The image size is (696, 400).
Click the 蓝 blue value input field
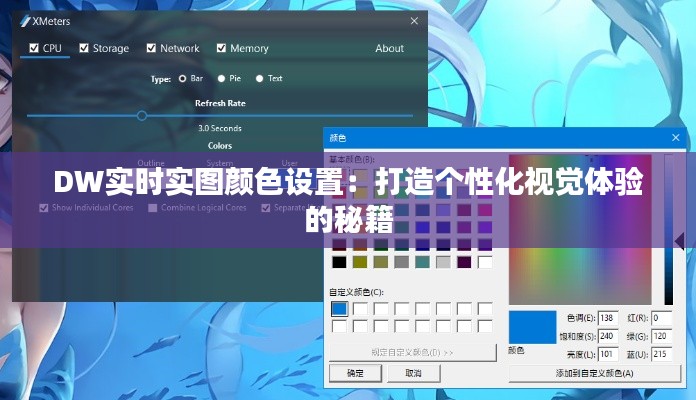[661, 354]
